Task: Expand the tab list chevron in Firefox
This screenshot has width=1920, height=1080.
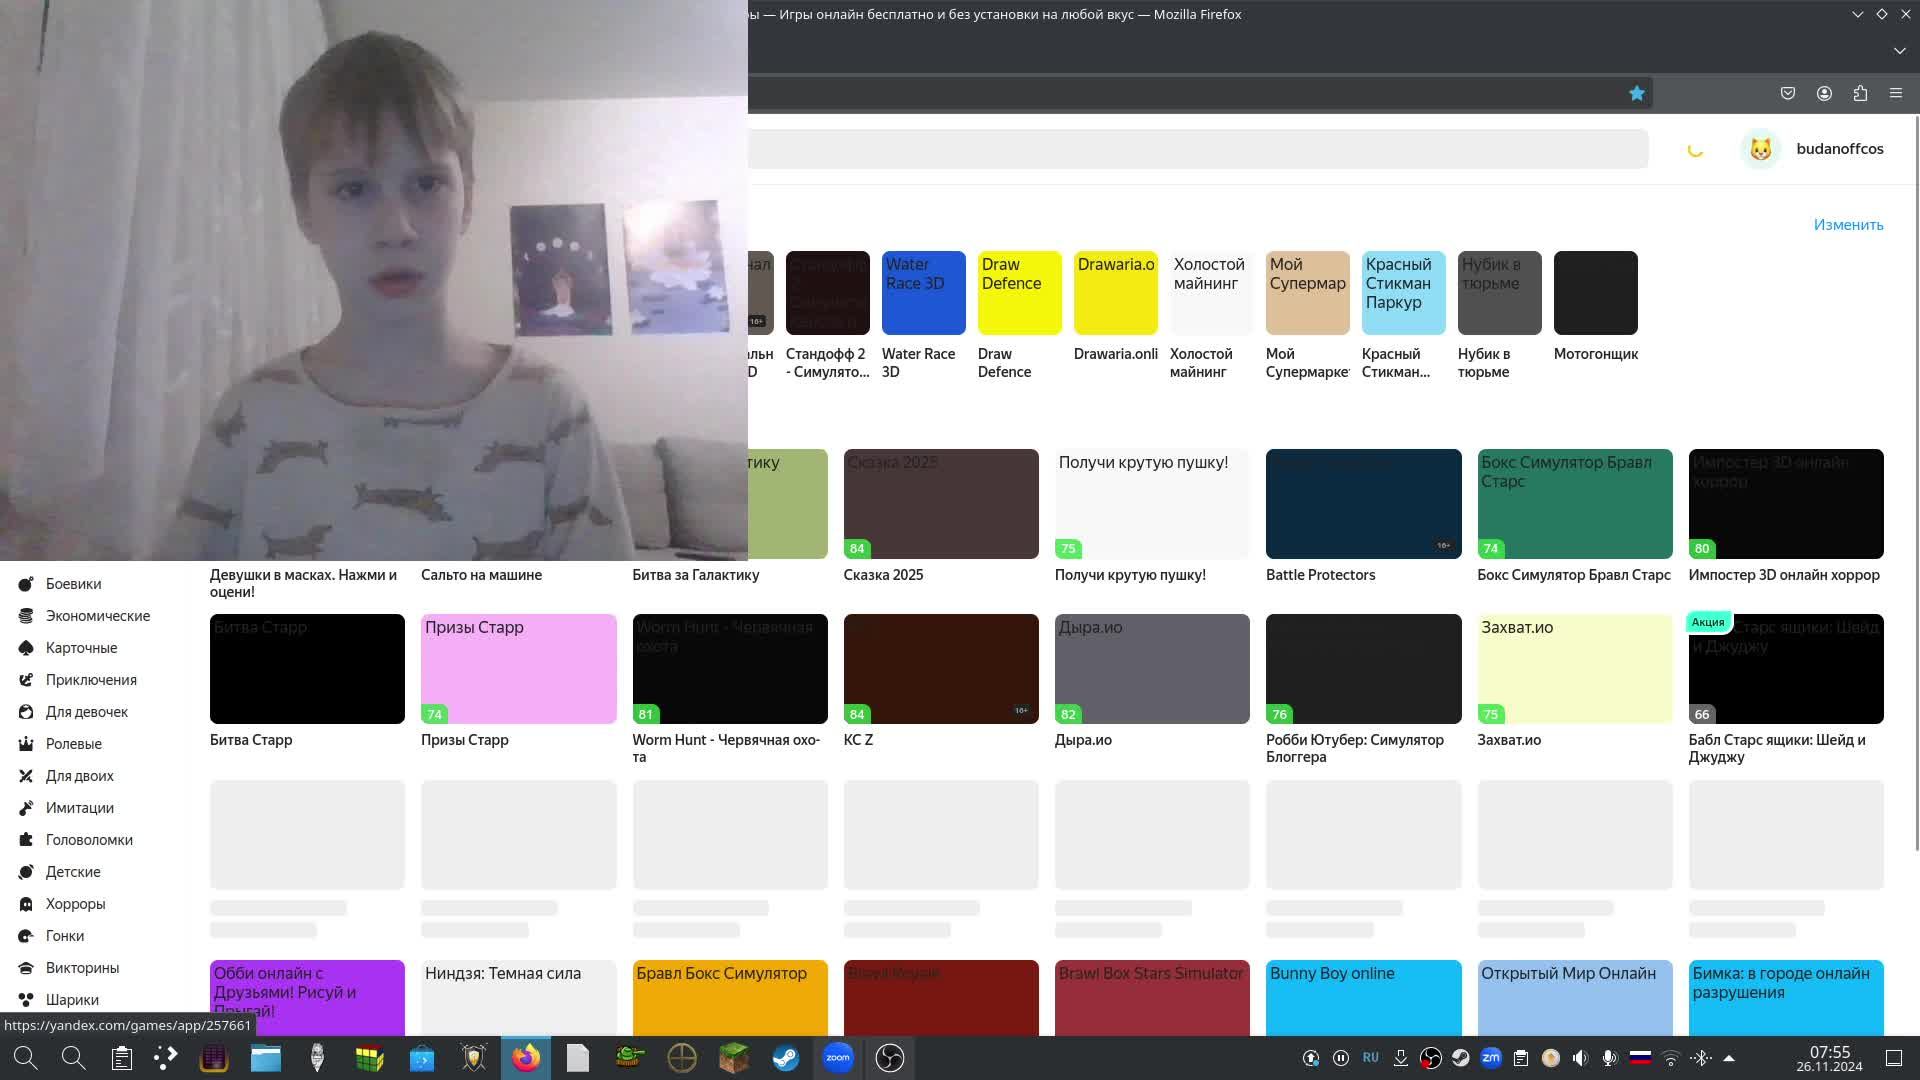Action: [1899, 50]
